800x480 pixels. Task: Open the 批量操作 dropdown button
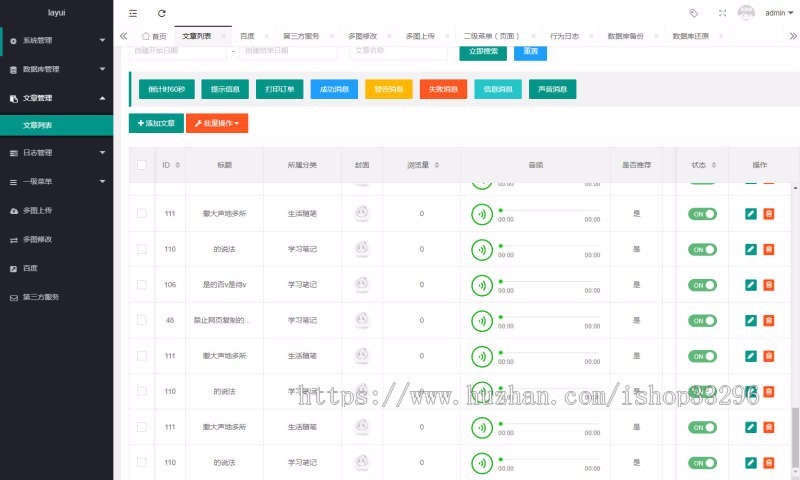pos(216,123)
